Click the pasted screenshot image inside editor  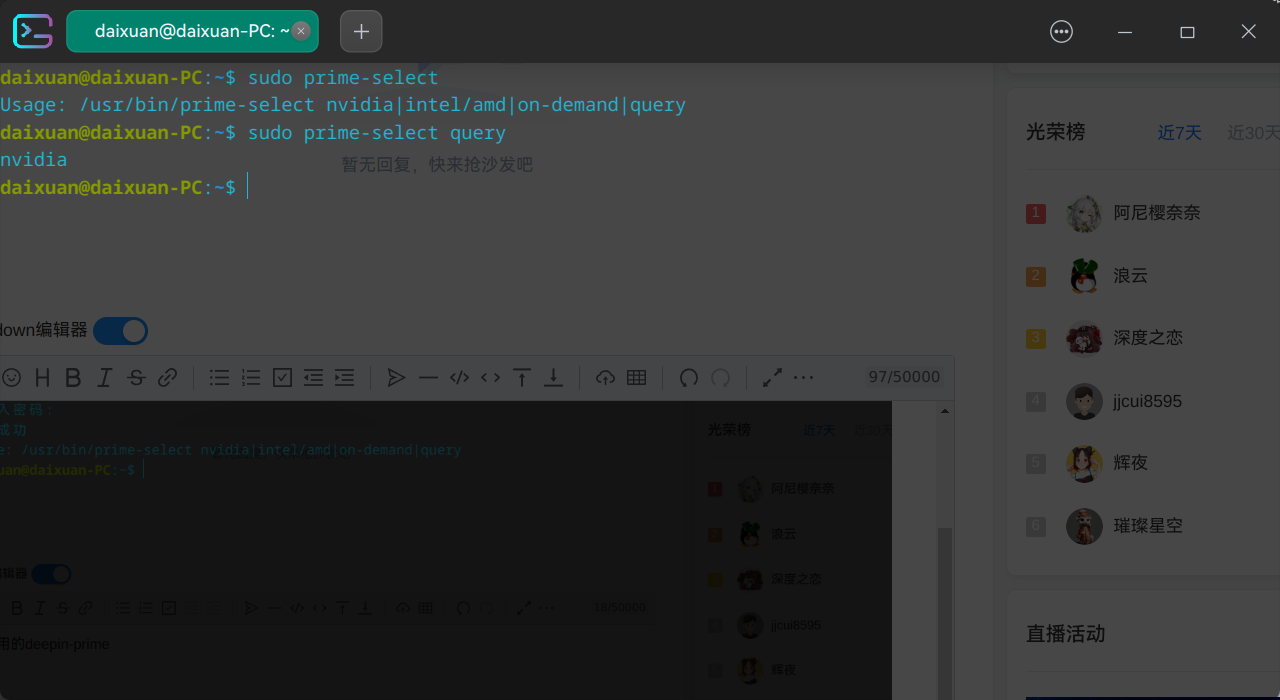click(446, 550)
